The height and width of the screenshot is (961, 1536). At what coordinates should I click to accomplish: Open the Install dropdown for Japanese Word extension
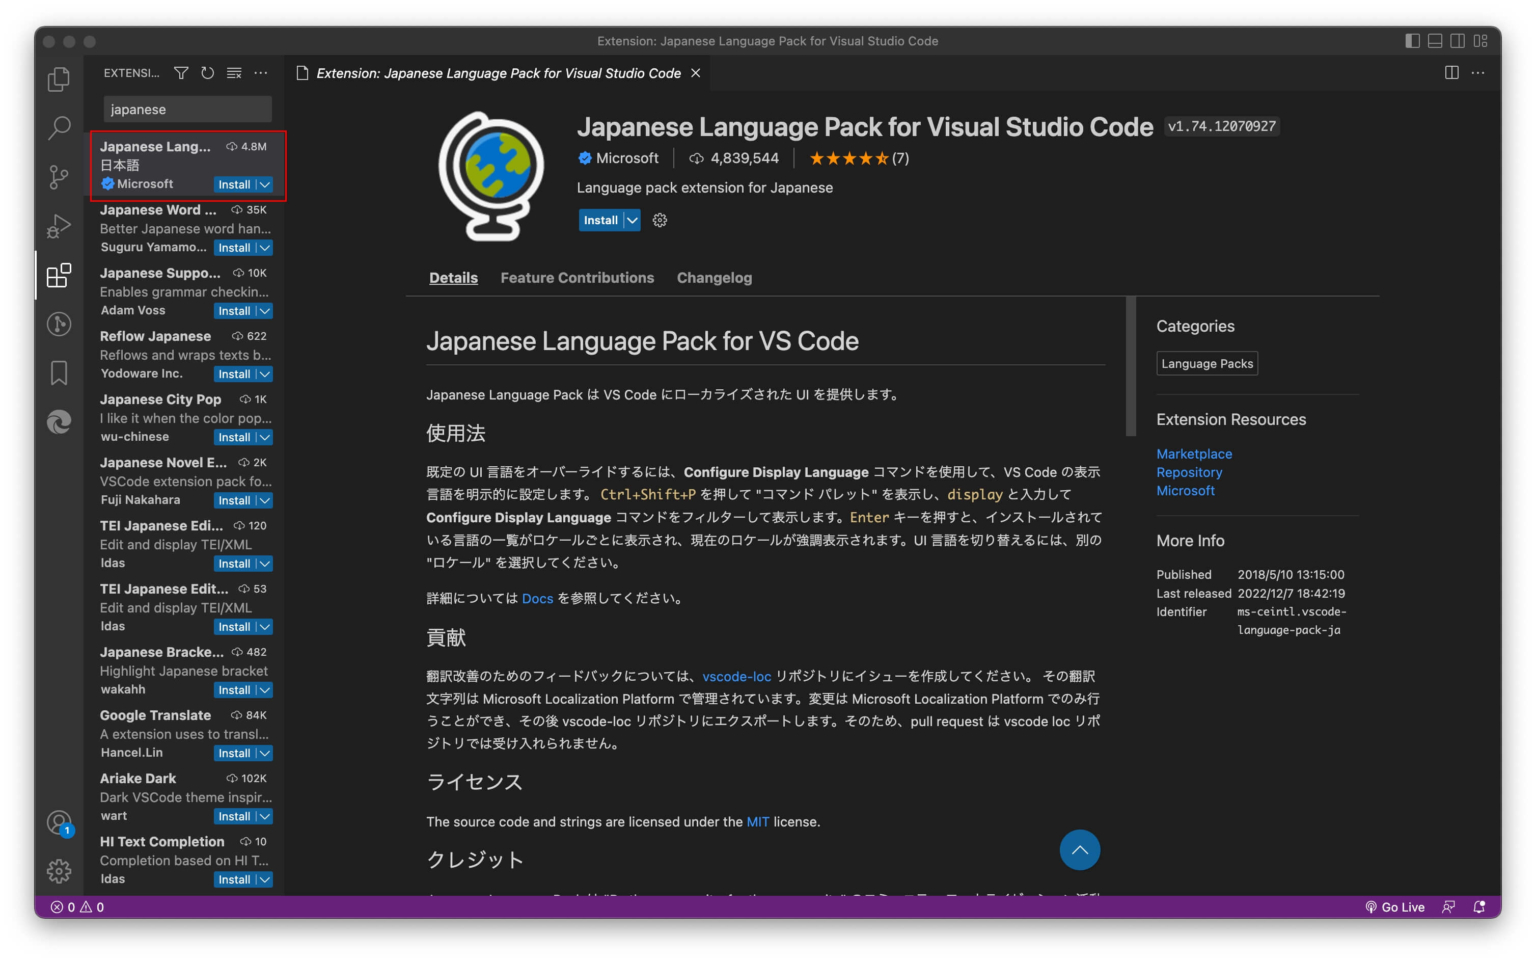[263, 247]
